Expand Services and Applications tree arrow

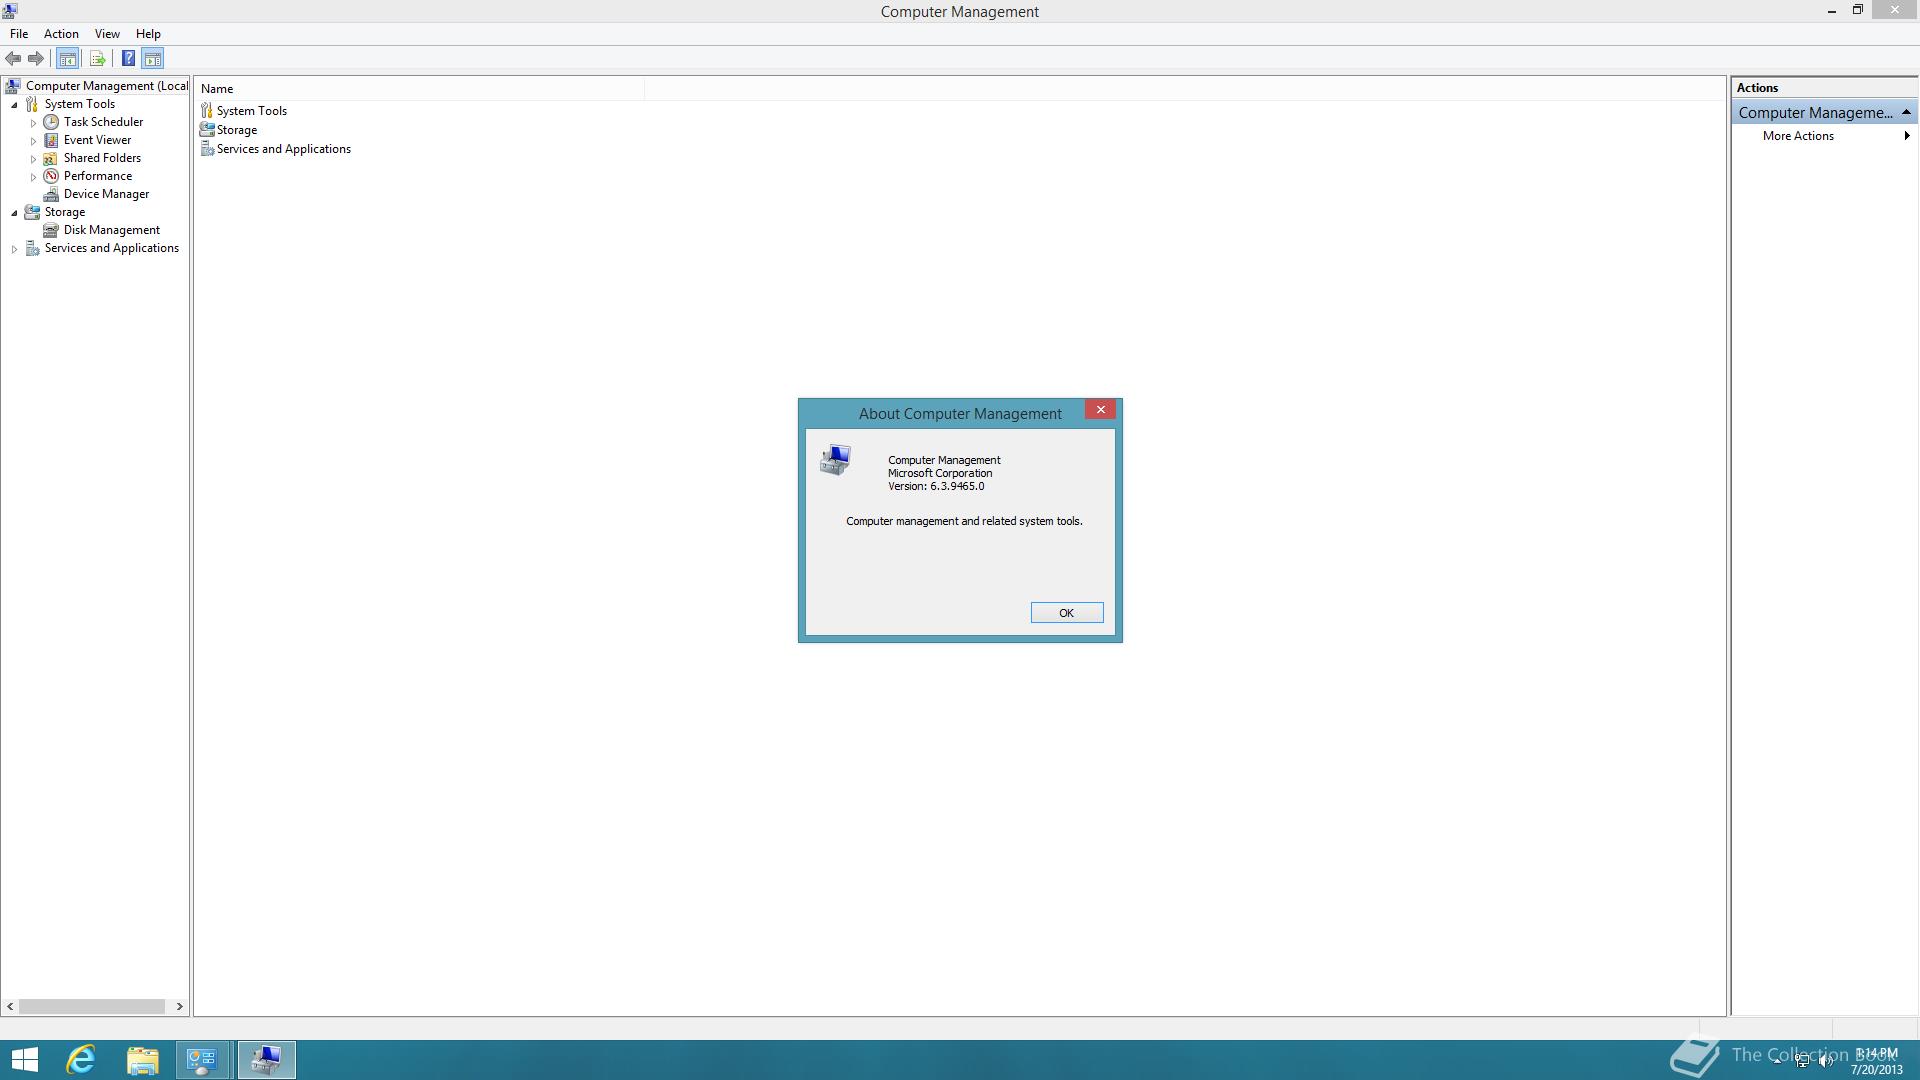tap(14, 249)
